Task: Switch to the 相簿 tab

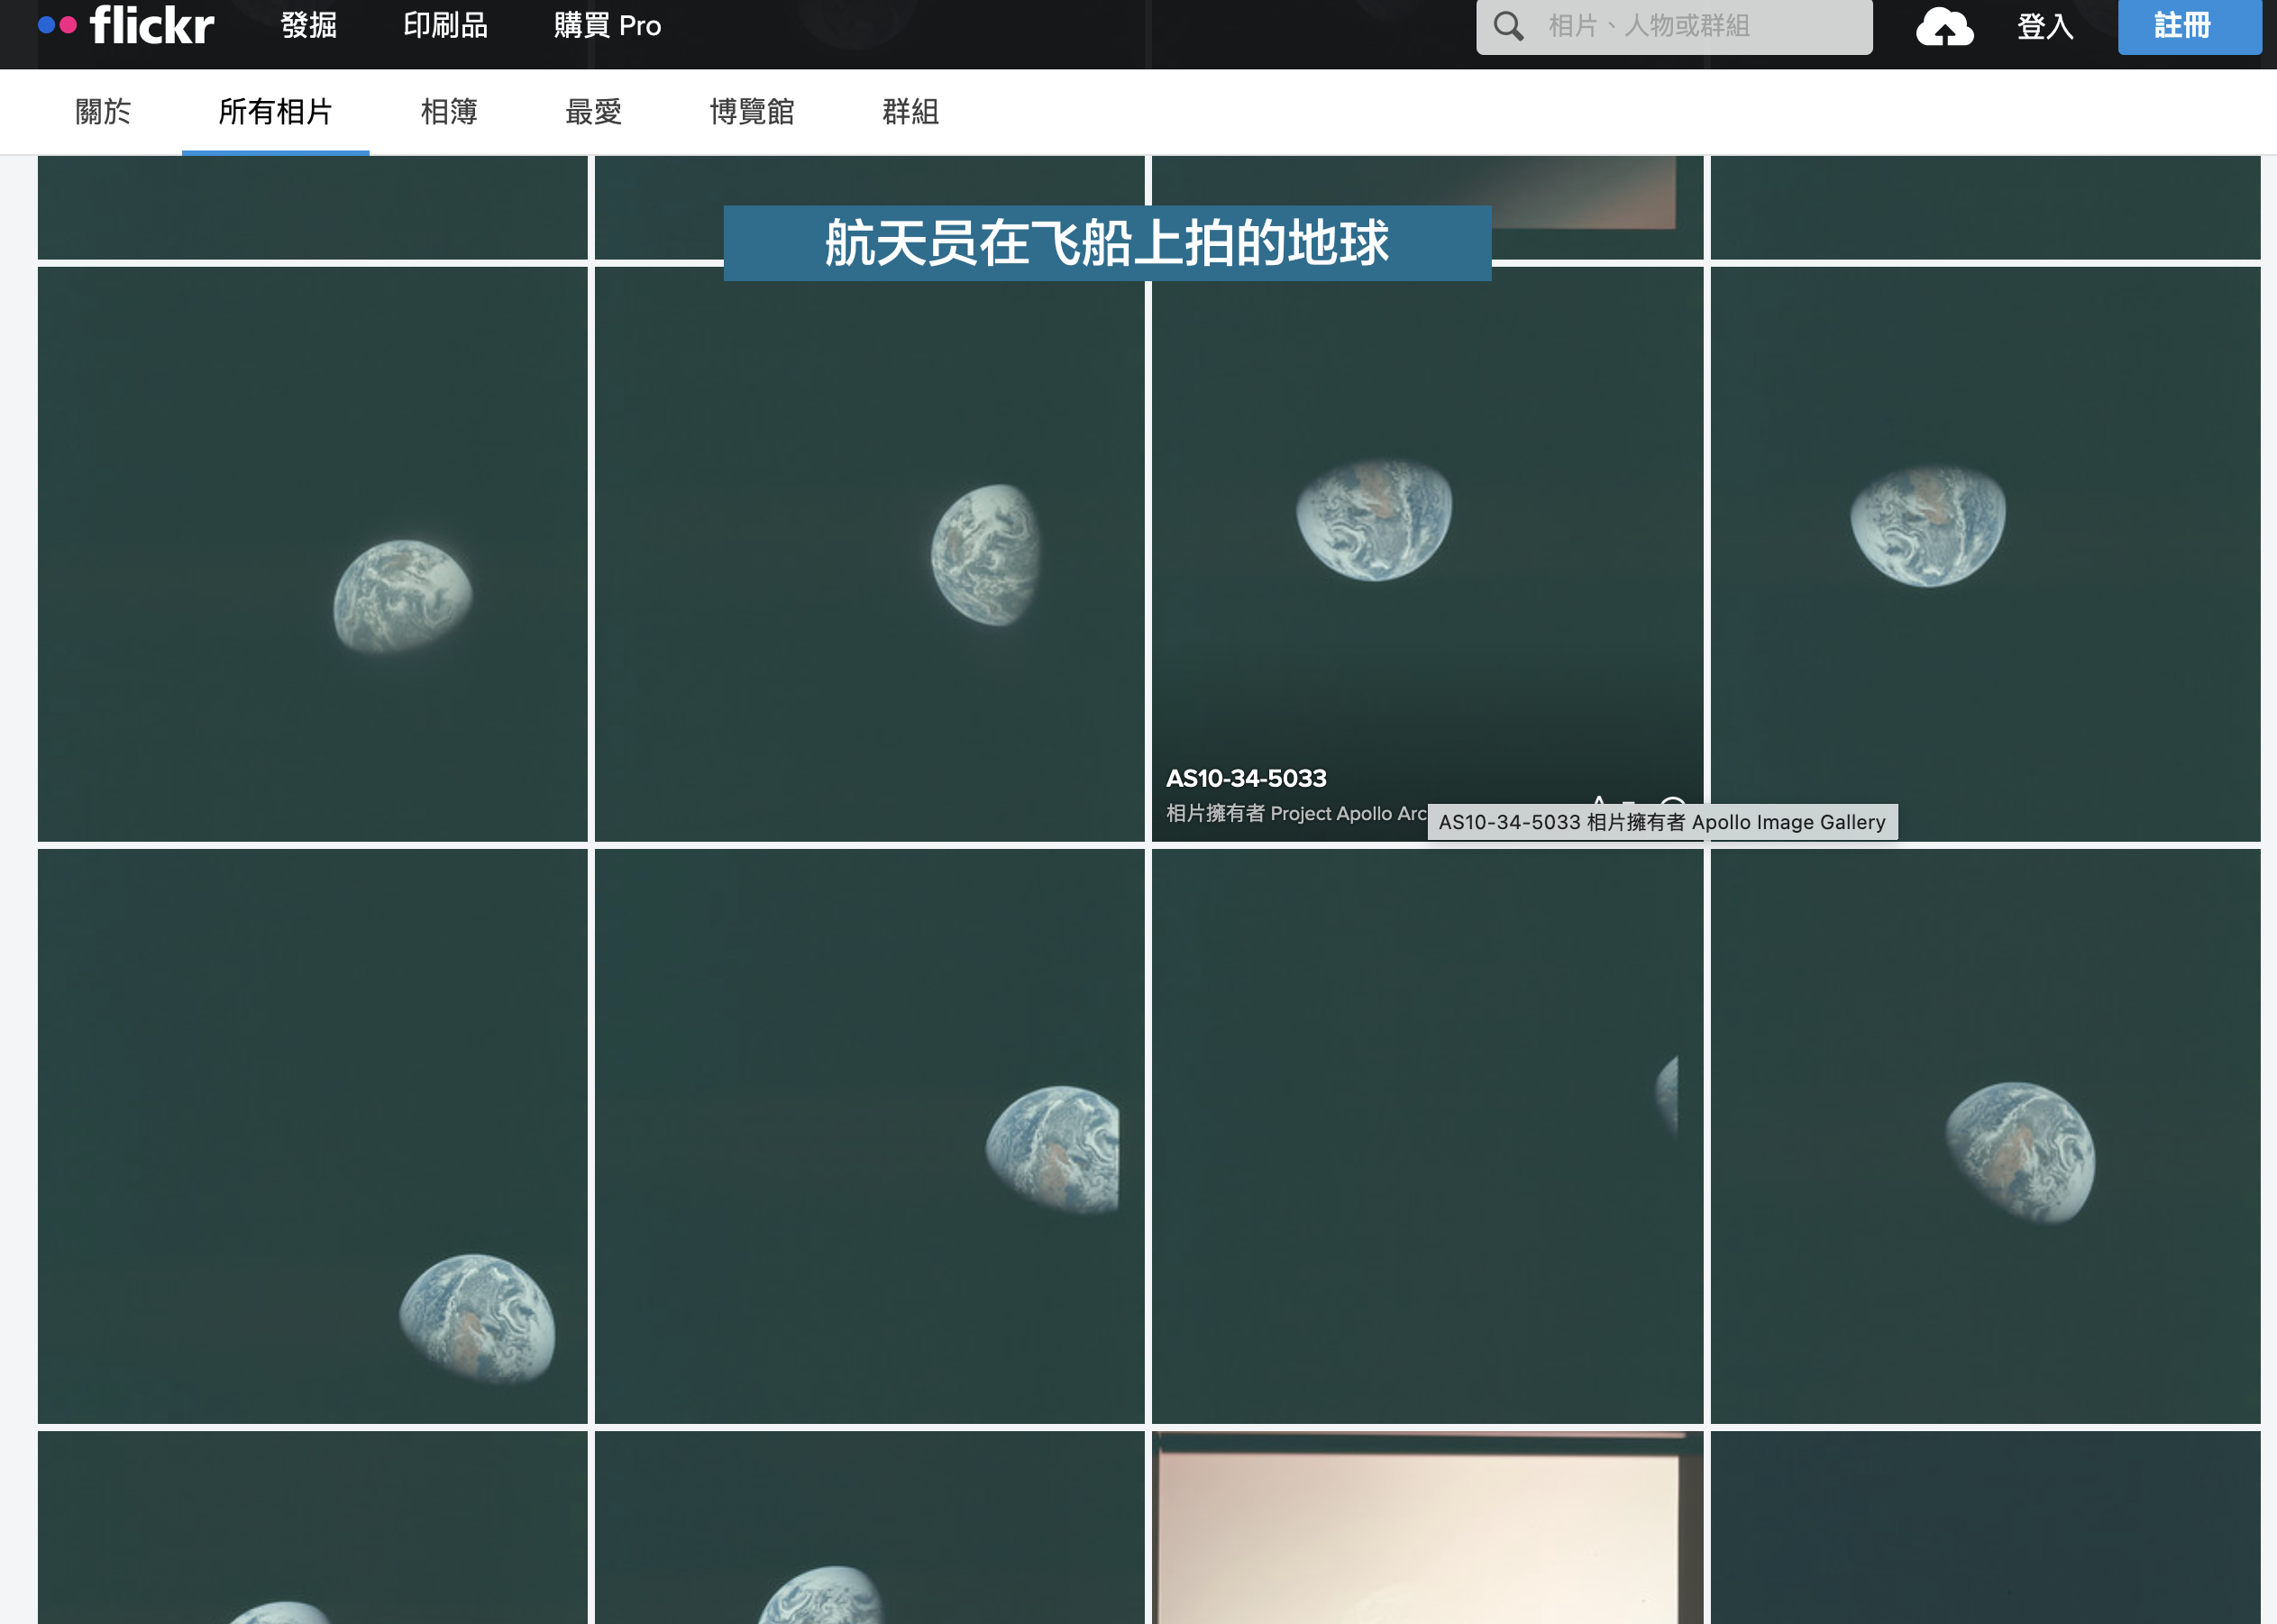Action: point(449,112)
